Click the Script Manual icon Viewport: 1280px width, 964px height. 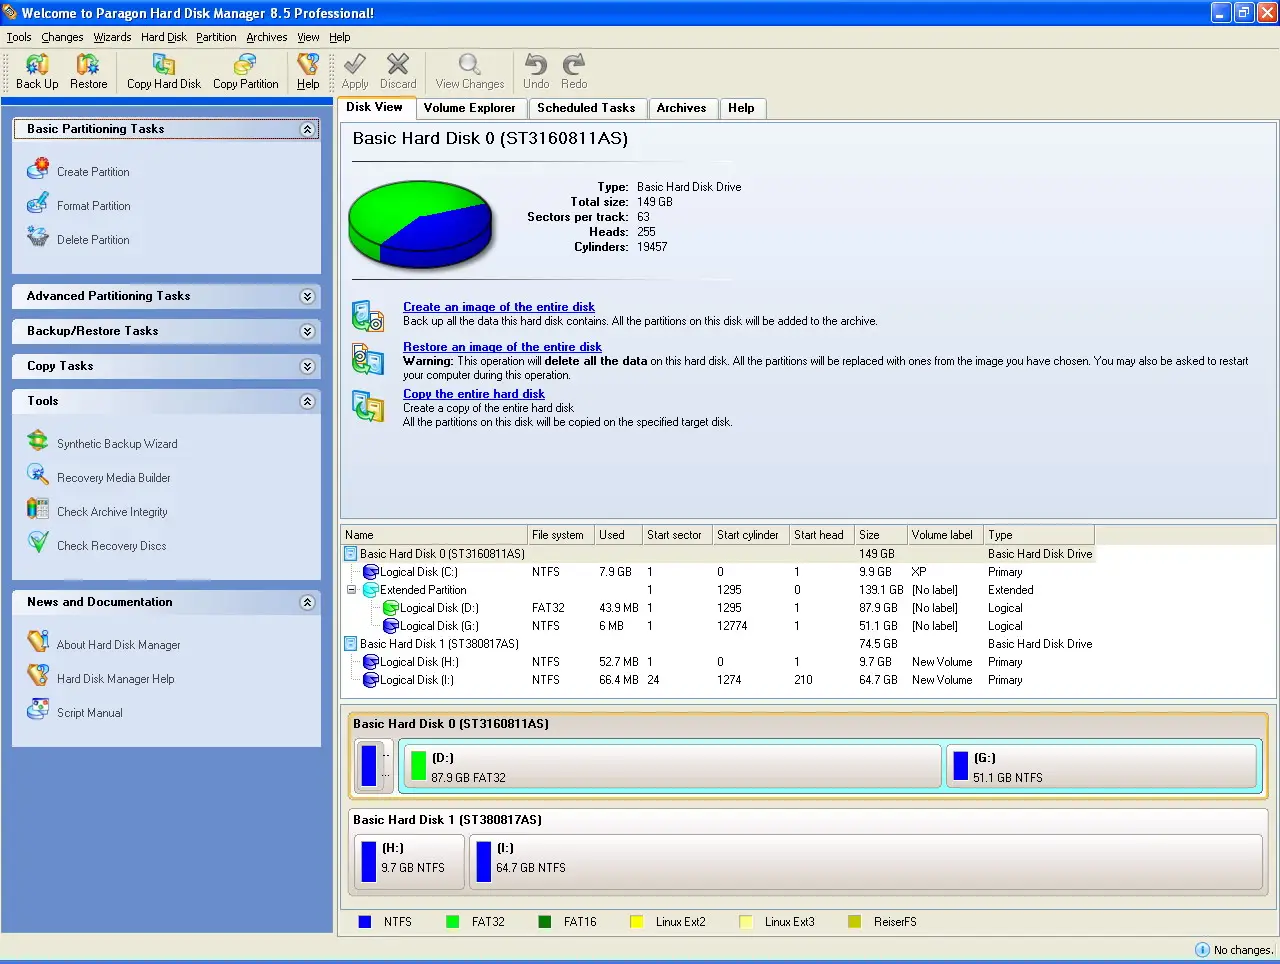pyautogui.click(x=38, y=711)
